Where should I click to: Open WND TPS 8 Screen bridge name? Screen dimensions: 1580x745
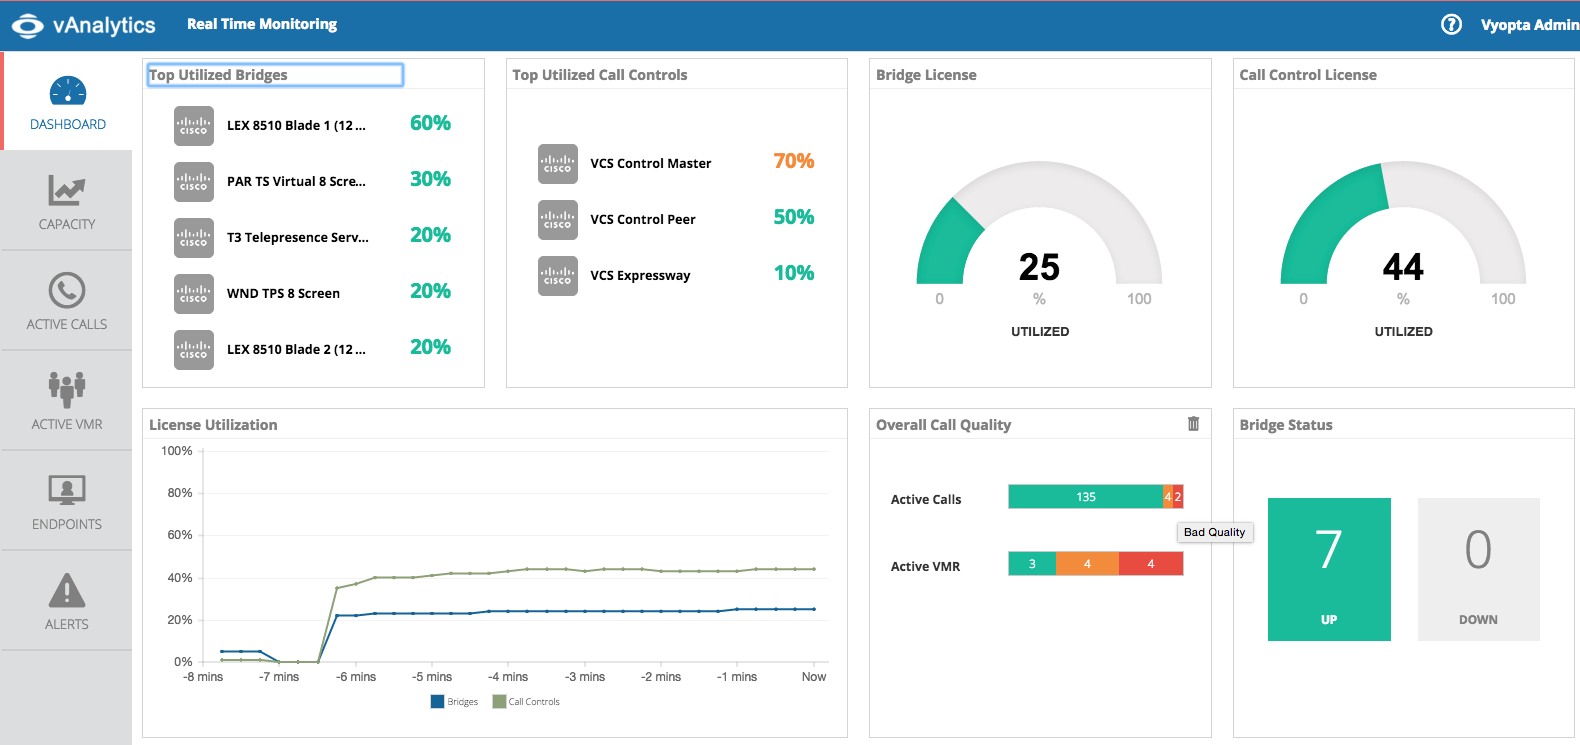click(283, 293)
